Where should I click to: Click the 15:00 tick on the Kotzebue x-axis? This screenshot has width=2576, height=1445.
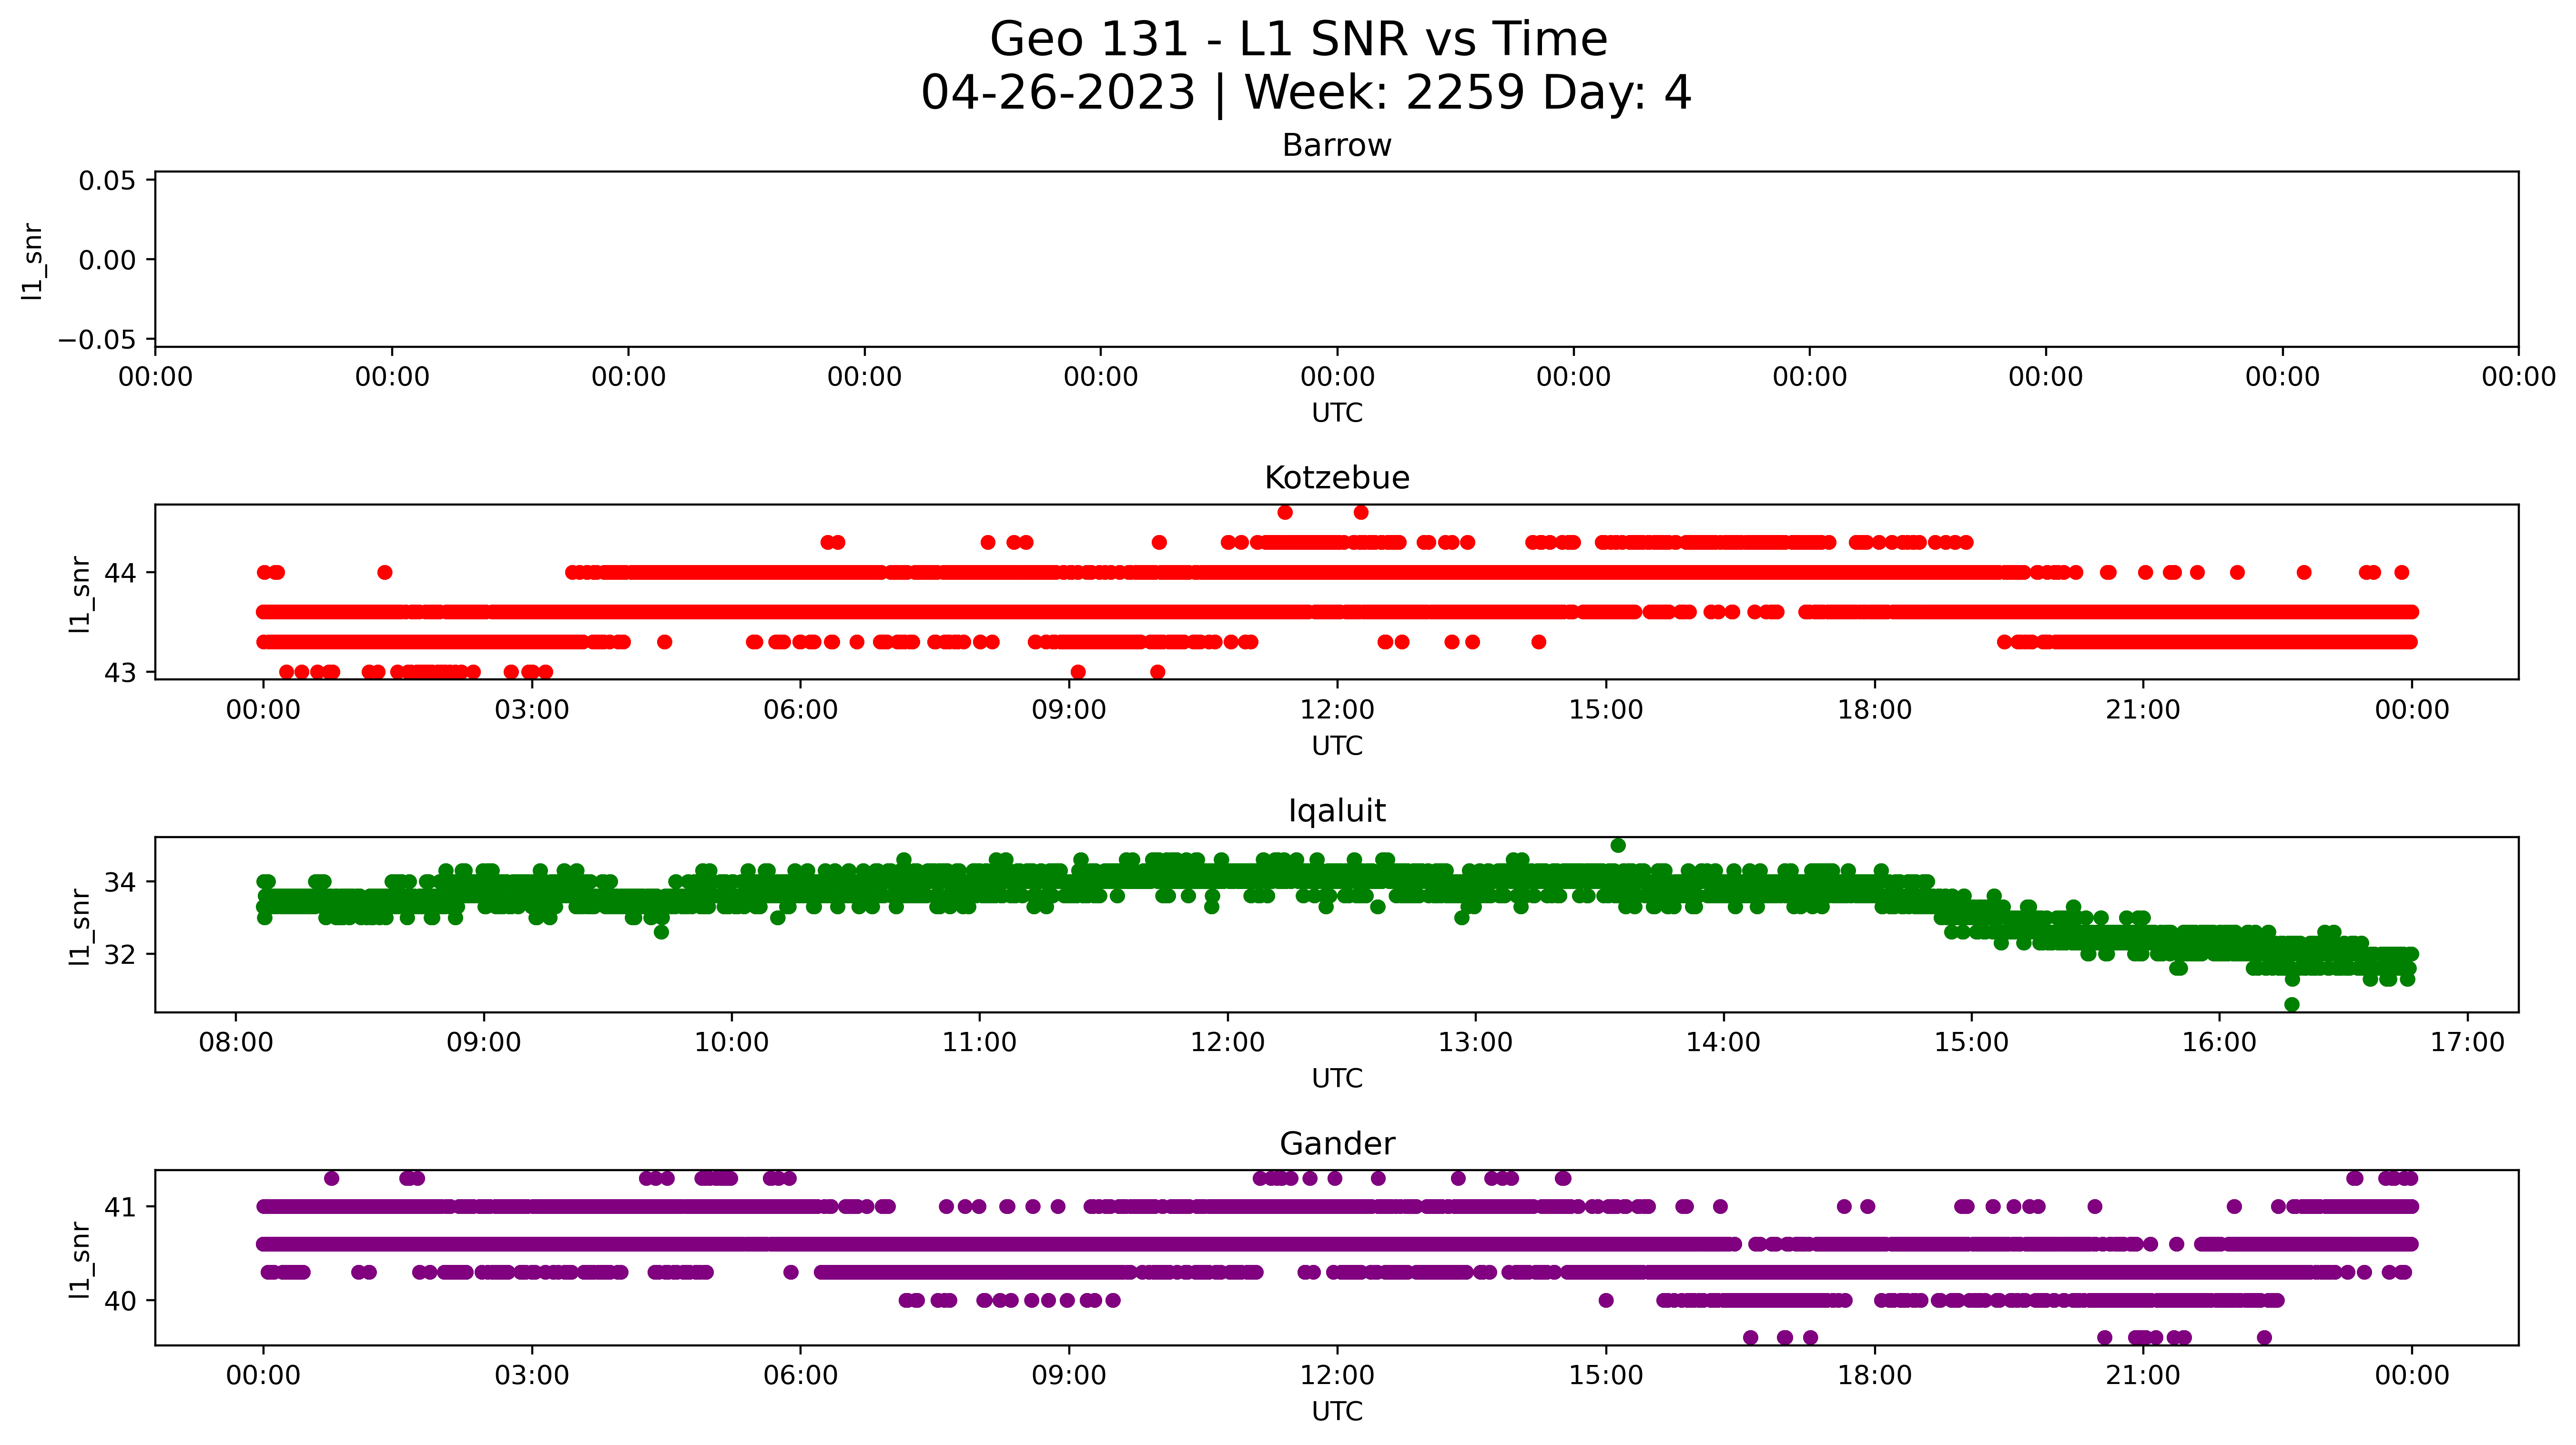pos(1606,710)
